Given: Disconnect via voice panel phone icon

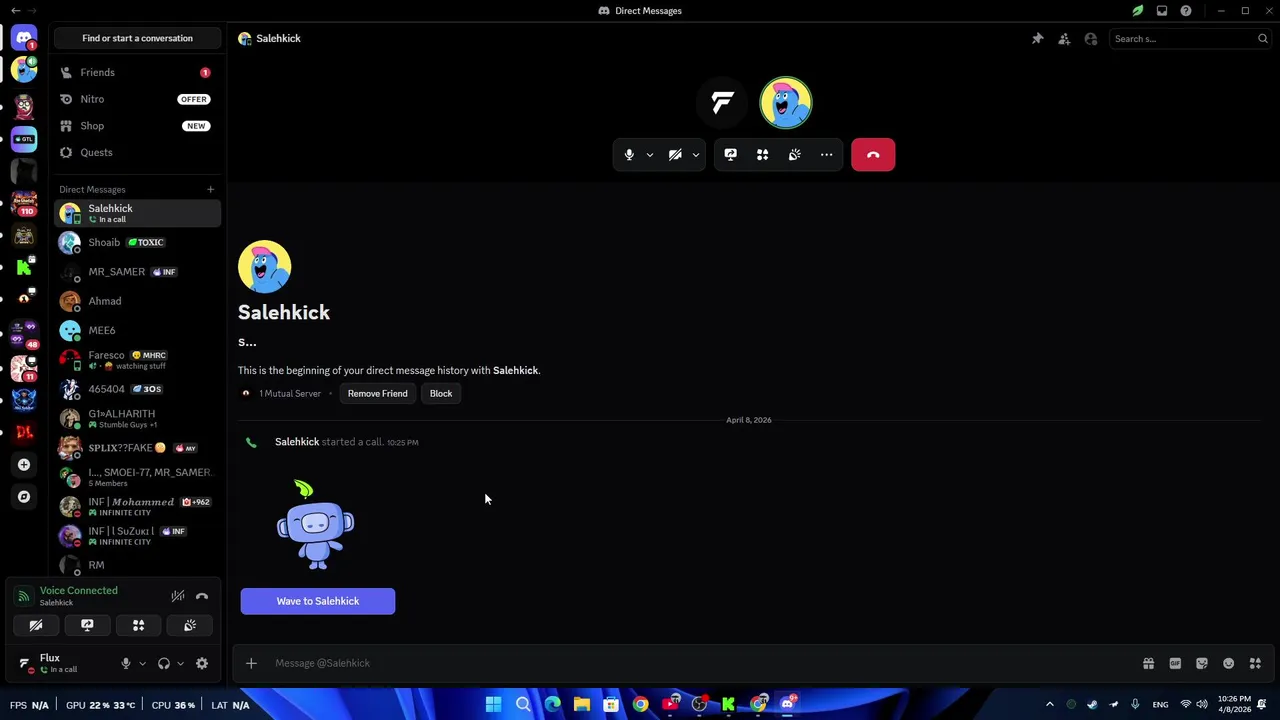Looking at the screenshot, I should [202, 596].
